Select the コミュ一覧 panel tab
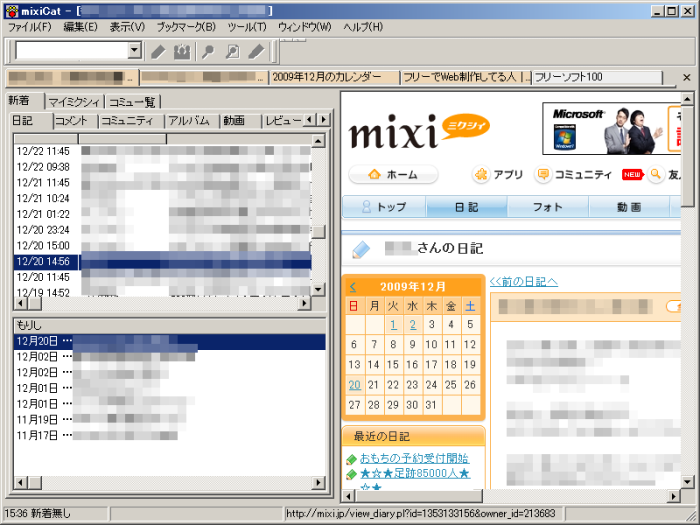This screenshot has height=525, width=700. [x=132, y=102]
